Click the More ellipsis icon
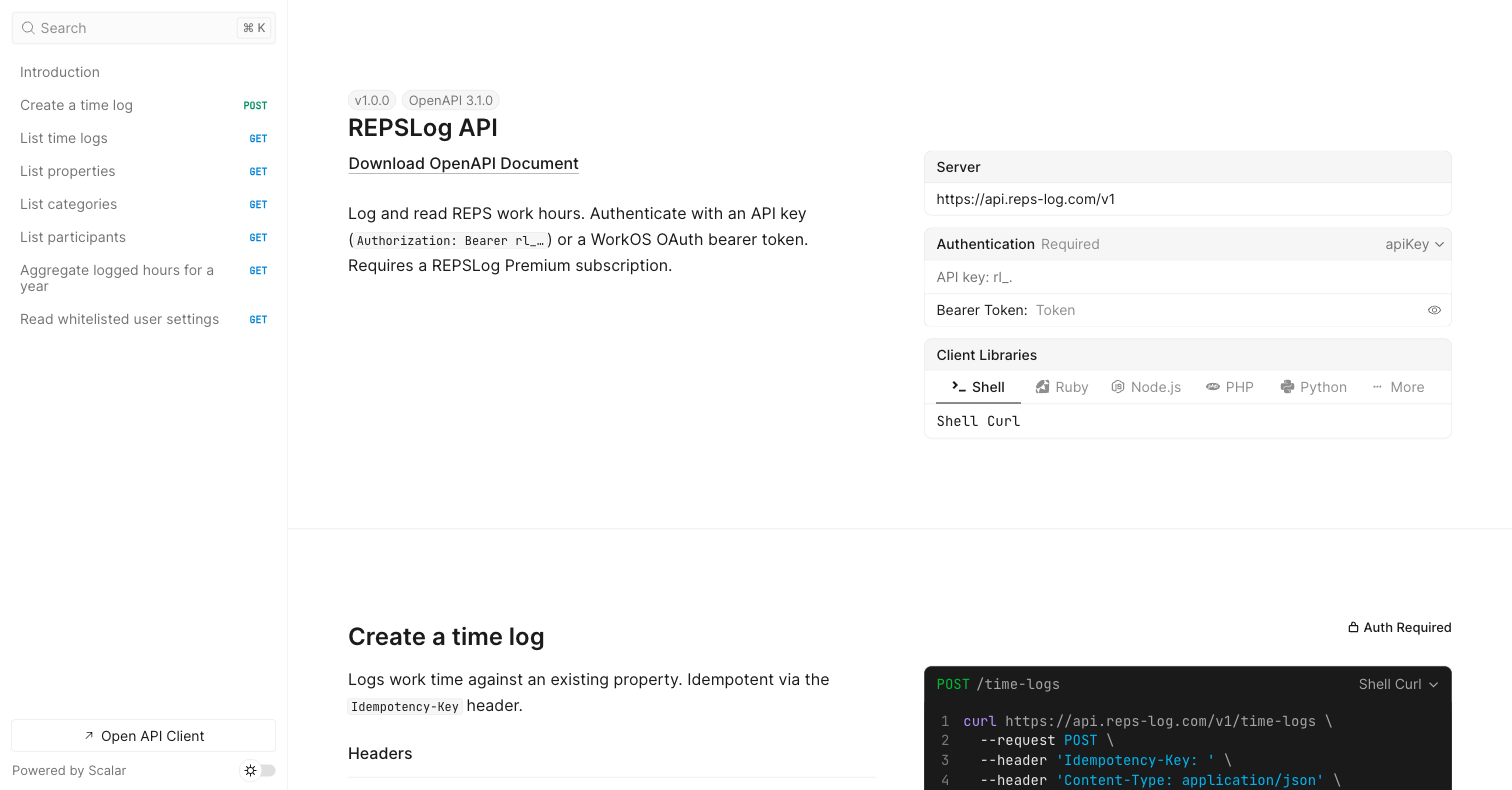The height and width of the screenshot is (790, 1512). pos(1377,387)
